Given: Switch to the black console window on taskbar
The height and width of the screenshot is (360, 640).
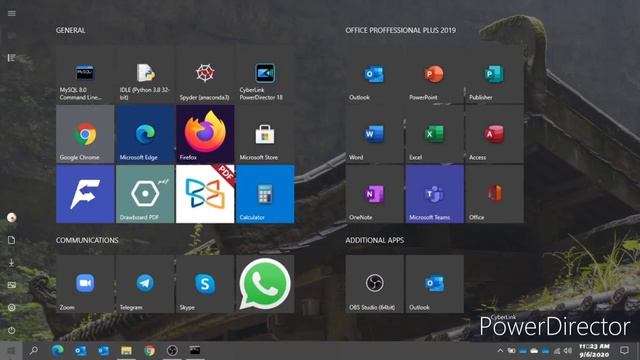Looking at the screenshot, I should click(195, 351).
